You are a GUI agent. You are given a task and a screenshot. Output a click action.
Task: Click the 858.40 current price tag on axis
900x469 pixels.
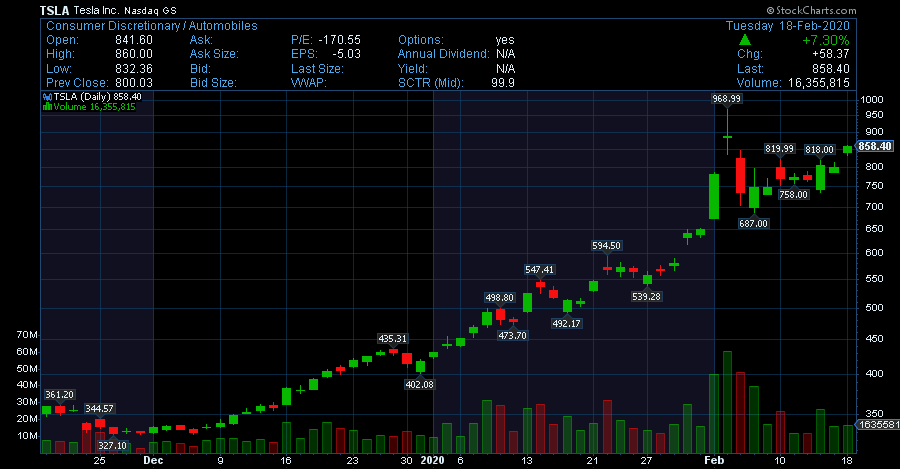click(875, 146)
